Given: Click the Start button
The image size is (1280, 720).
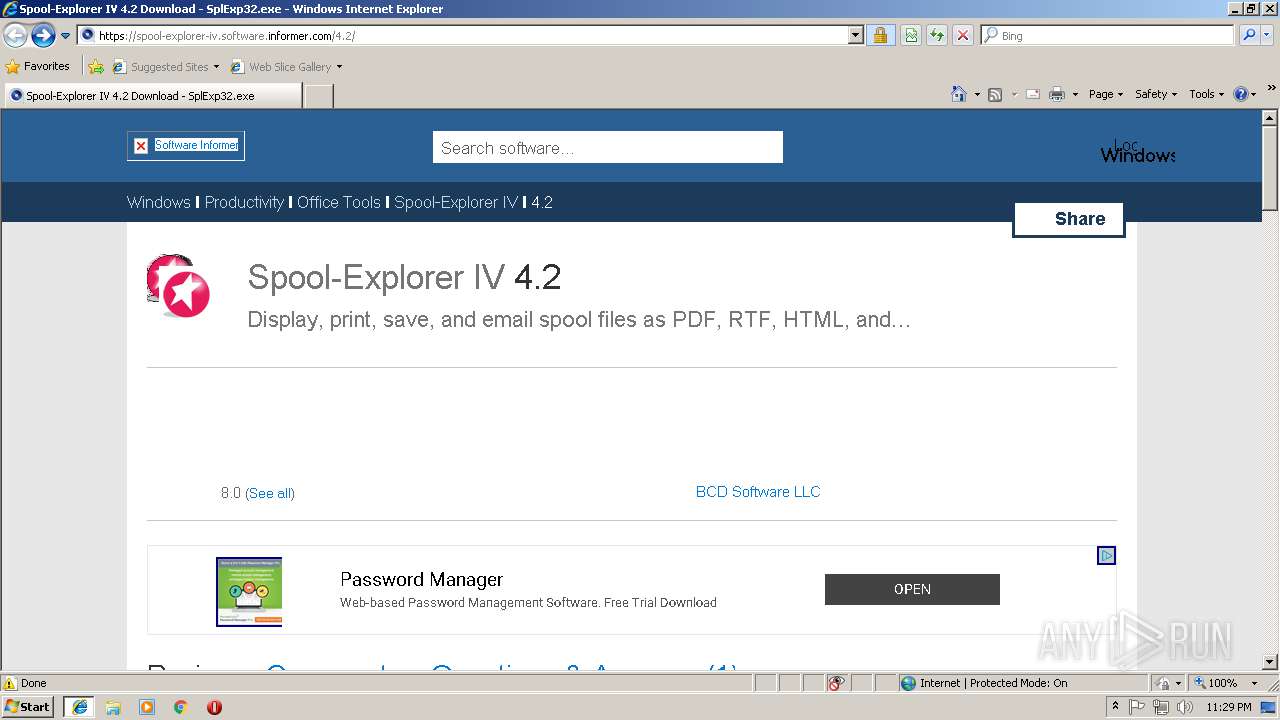Looking at the screenshot, I should pos(28,706).
